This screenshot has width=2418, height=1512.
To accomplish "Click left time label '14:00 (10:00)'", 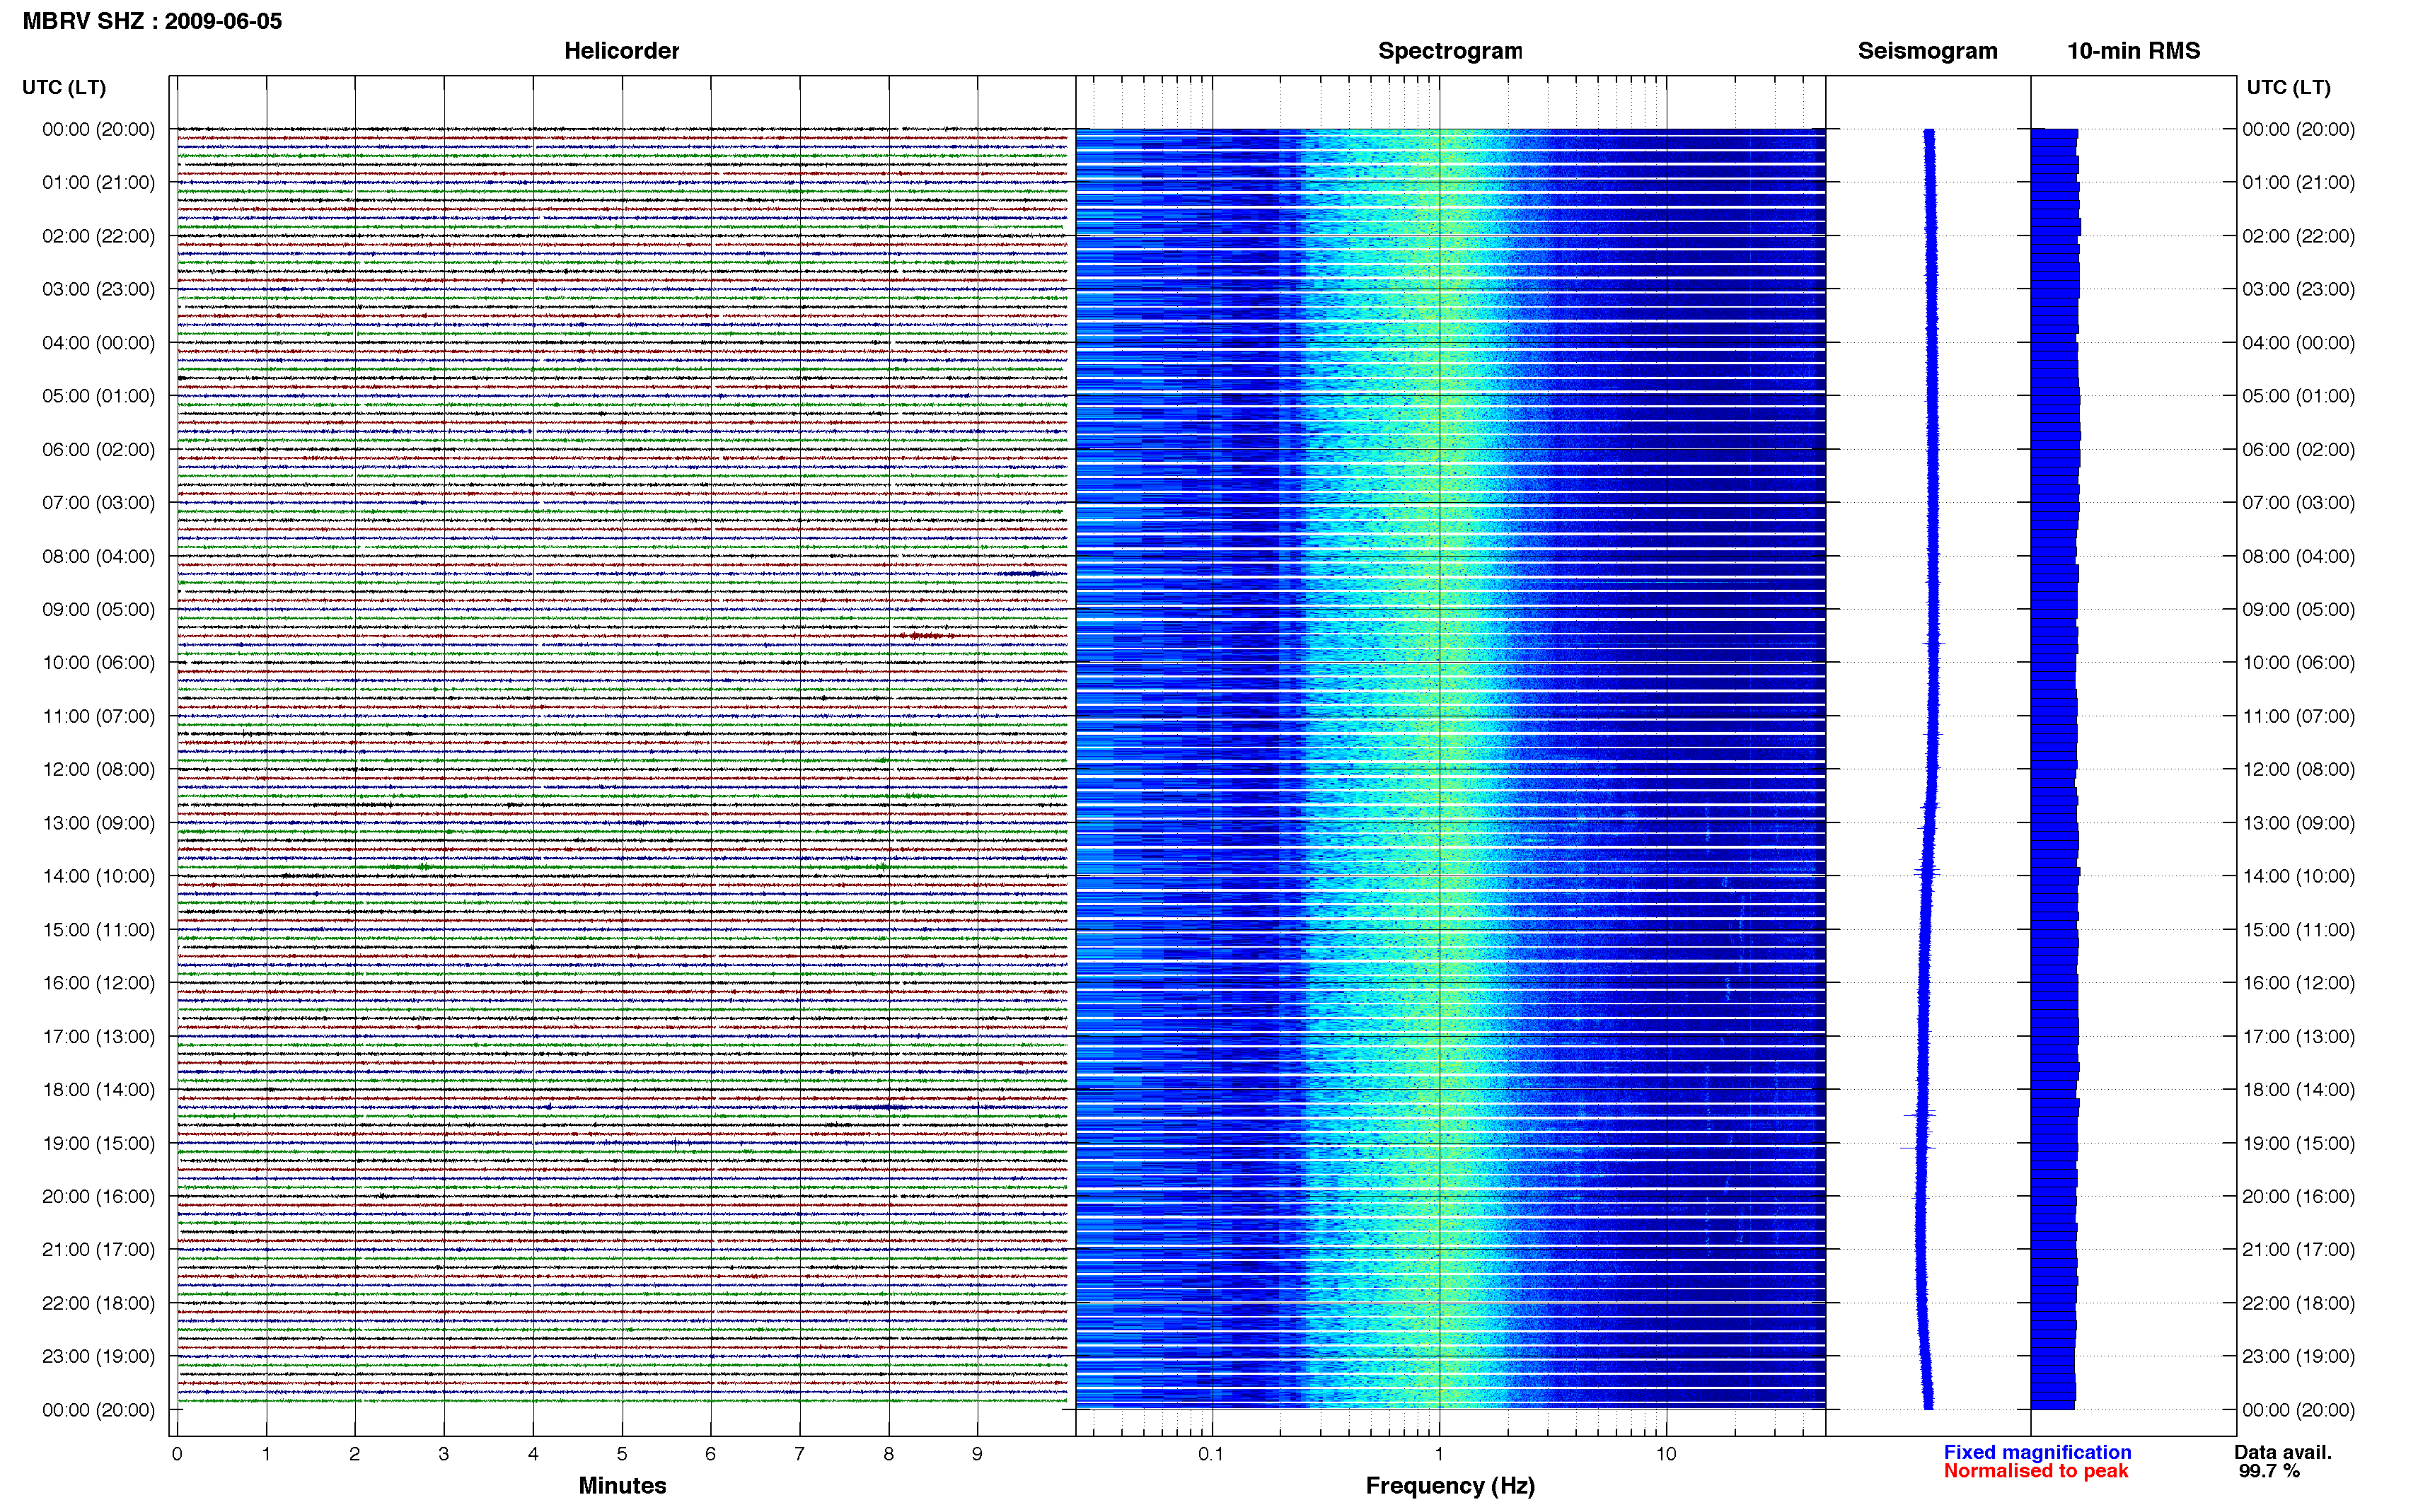I will coord(99,876).
